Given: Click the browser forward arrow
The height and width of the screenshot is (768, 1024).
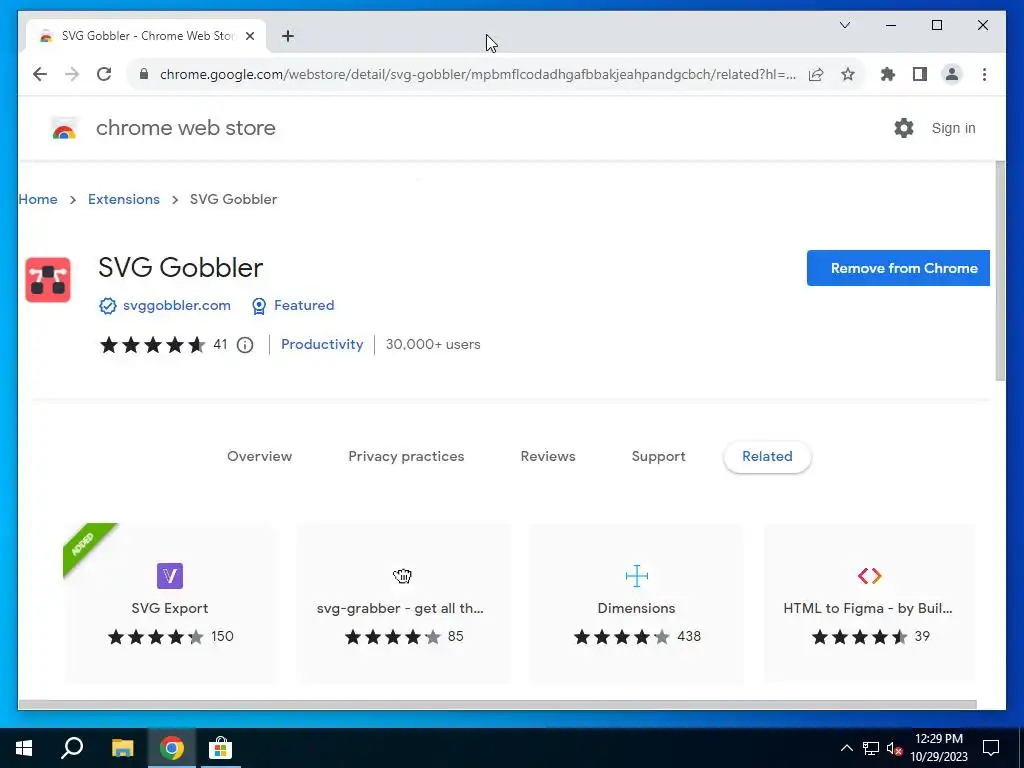Looking at the screenshot, I should pyautogui.click(x=72, y=74).
